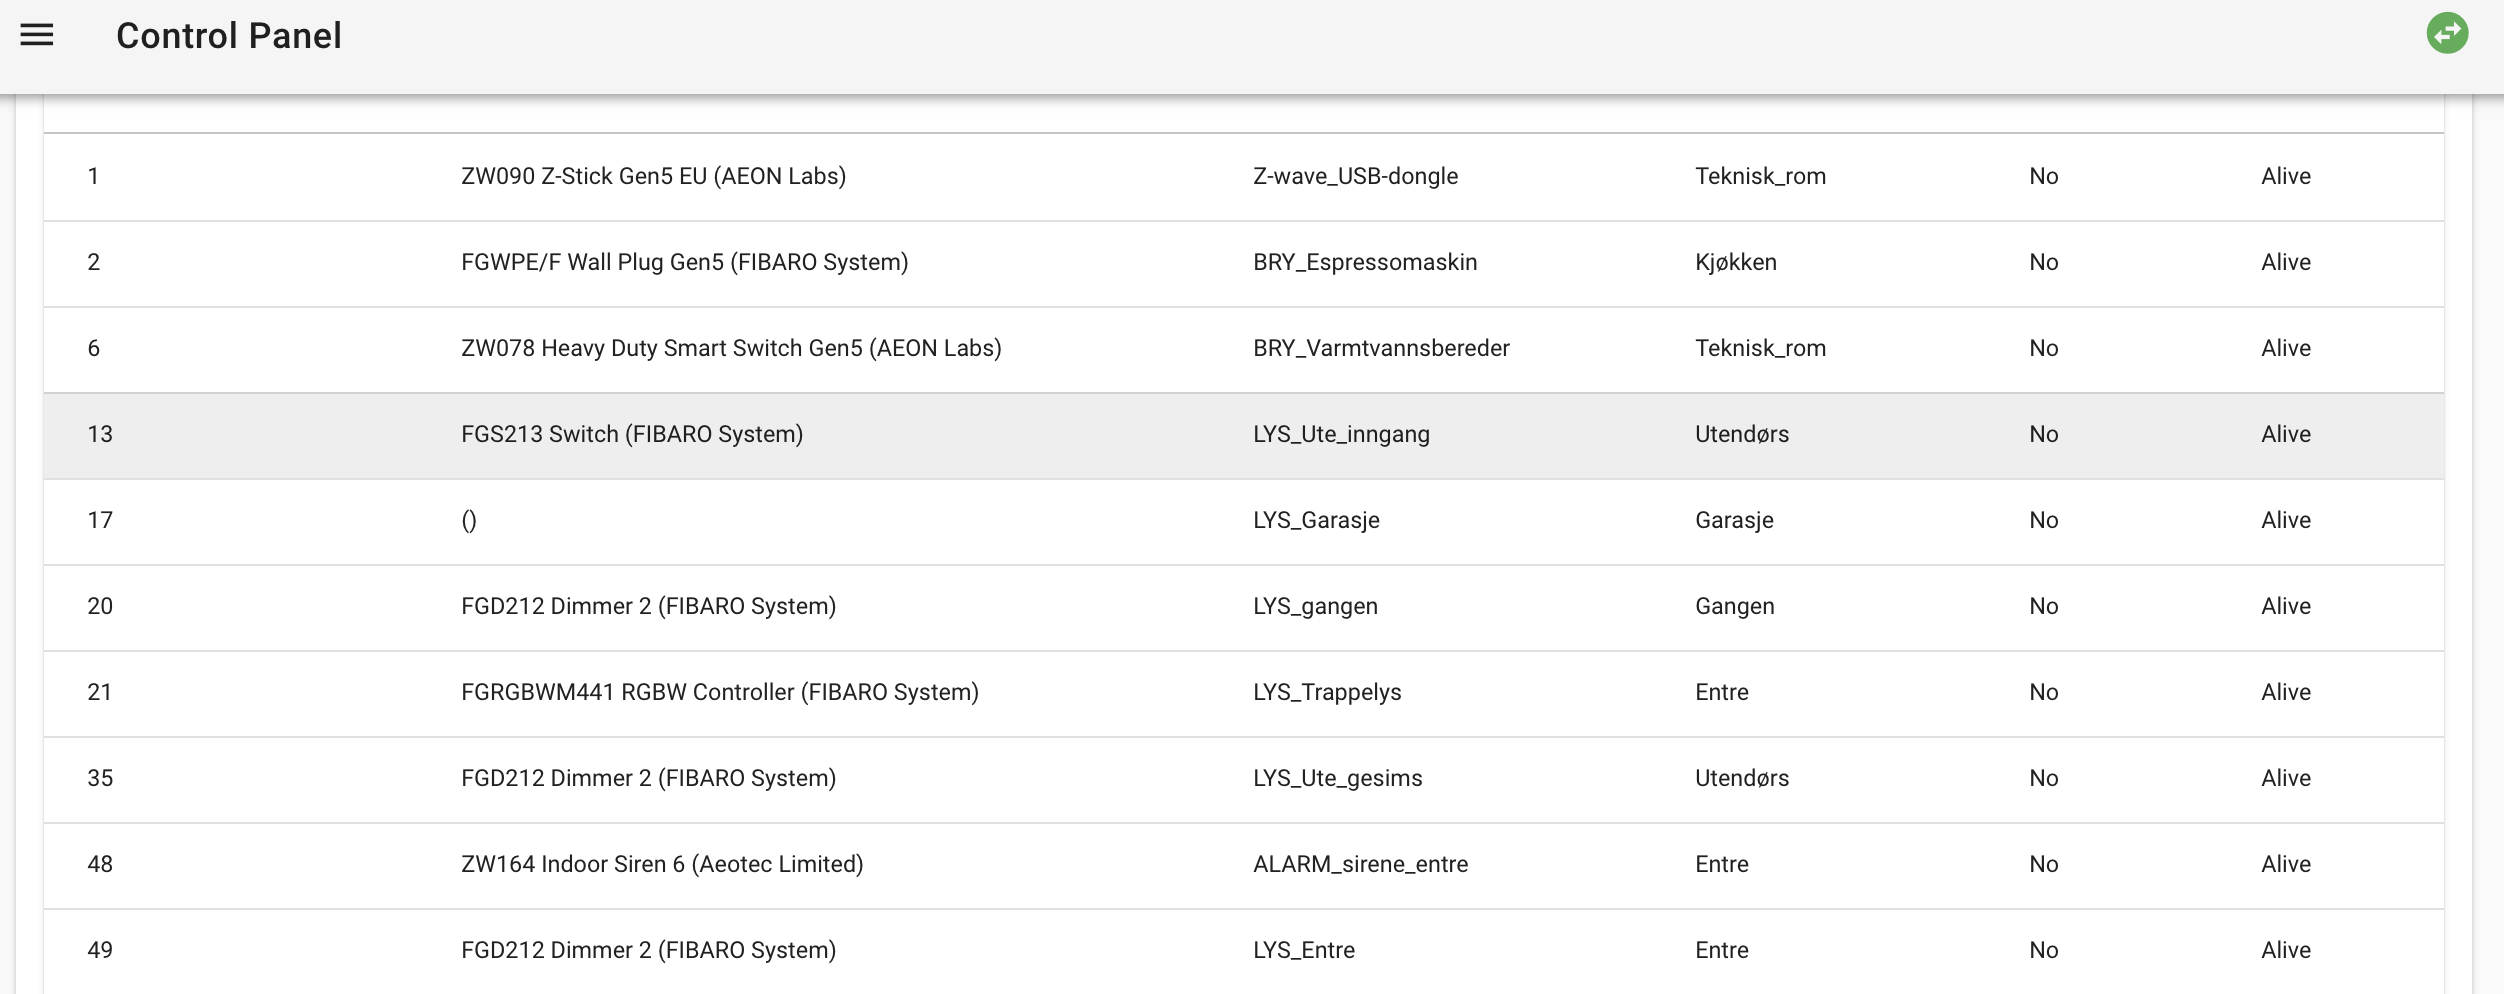The width and height of the screenshot is (2504, 994).
Task: Click Alive status of LYS_Trappelys
Action: pos(2286,693)
